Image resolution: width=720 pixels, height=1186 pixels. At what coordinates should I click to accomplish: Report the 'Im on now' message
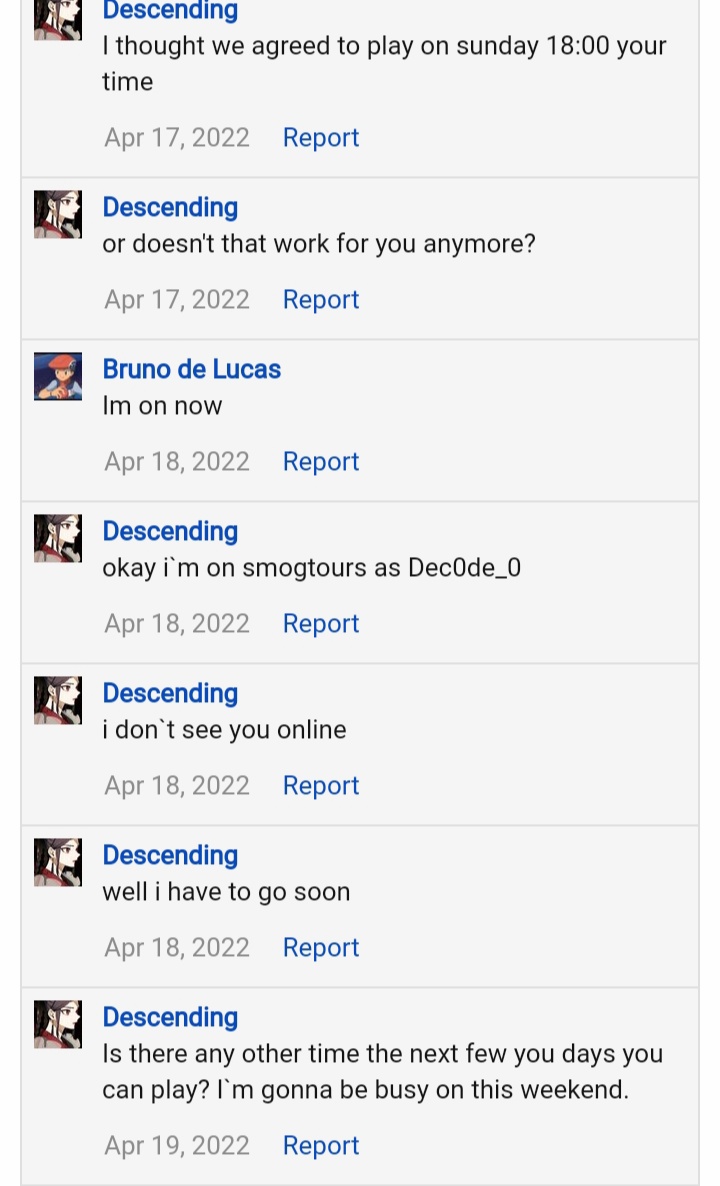pos(321,461)
